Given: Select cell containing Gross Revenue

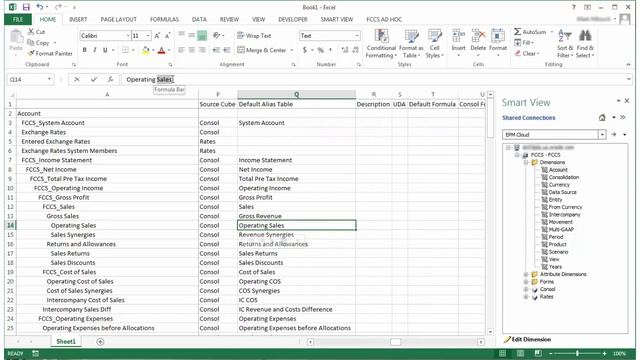Looking at the screenshot, I should 296,216.
